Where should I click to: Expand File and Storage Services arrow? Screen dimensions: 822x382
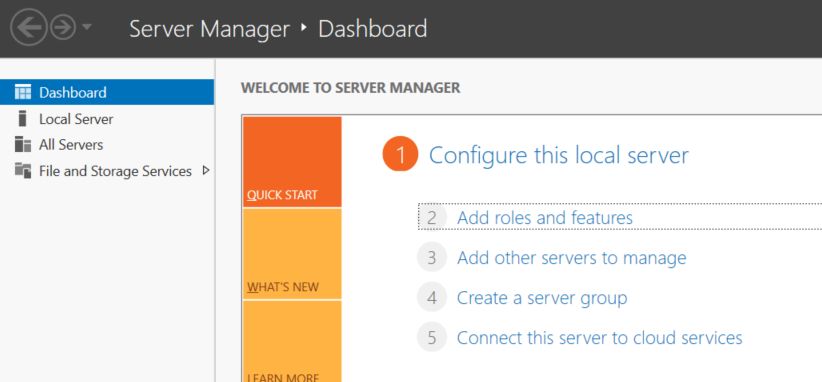pyautogui.click(x=206, y=170)
